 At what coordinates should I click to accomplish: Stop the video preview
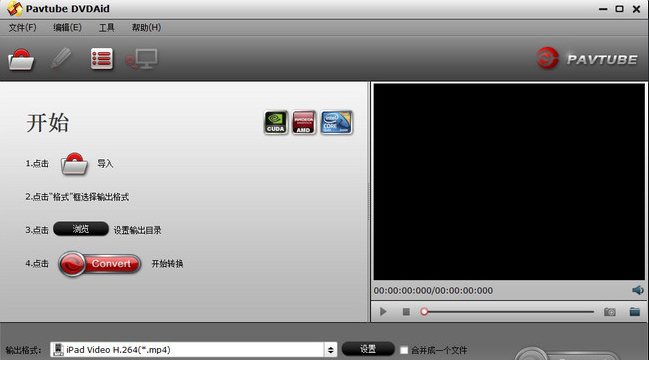pos(406,312)
